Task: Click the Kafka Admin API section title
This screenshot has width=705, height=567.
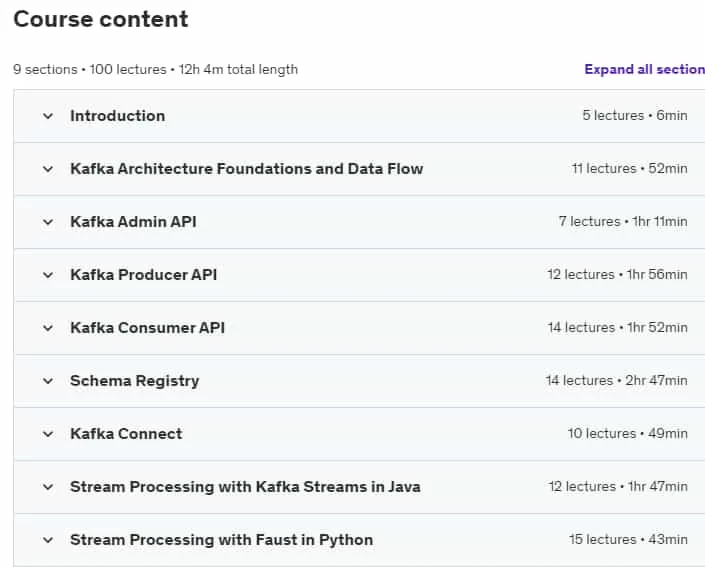Action: click(134, 222)
